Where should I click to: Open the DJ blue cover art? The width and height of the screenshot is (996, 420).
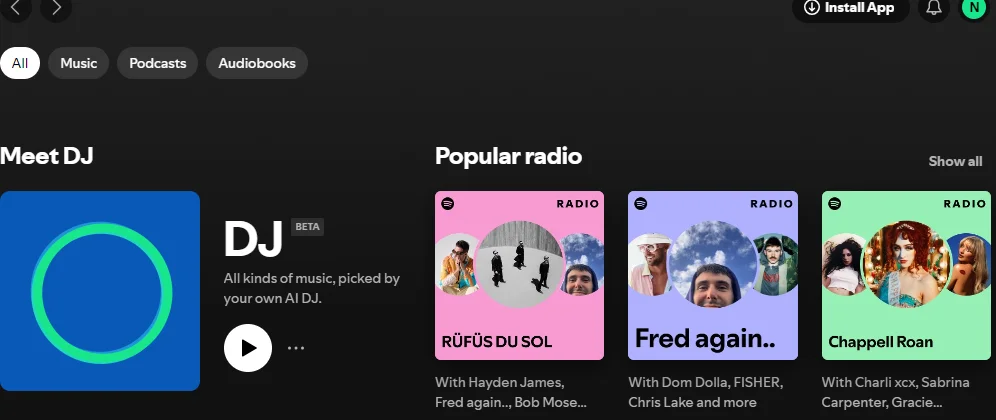100,291
